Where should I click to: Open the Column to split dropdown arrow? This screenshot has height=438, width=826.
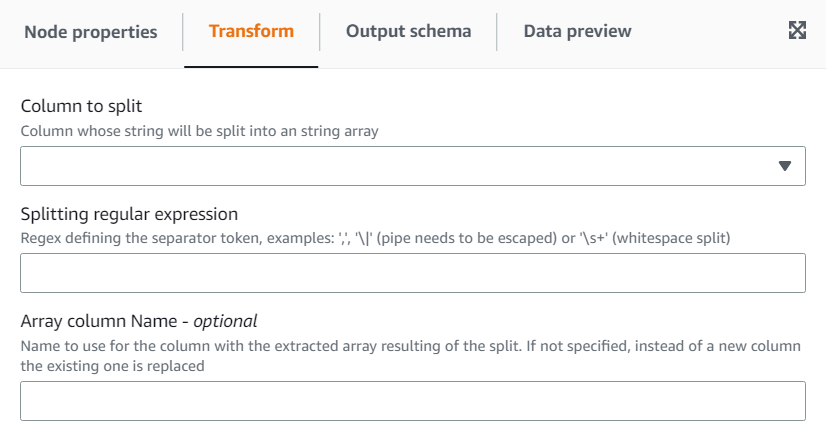[x=785, y=166]
